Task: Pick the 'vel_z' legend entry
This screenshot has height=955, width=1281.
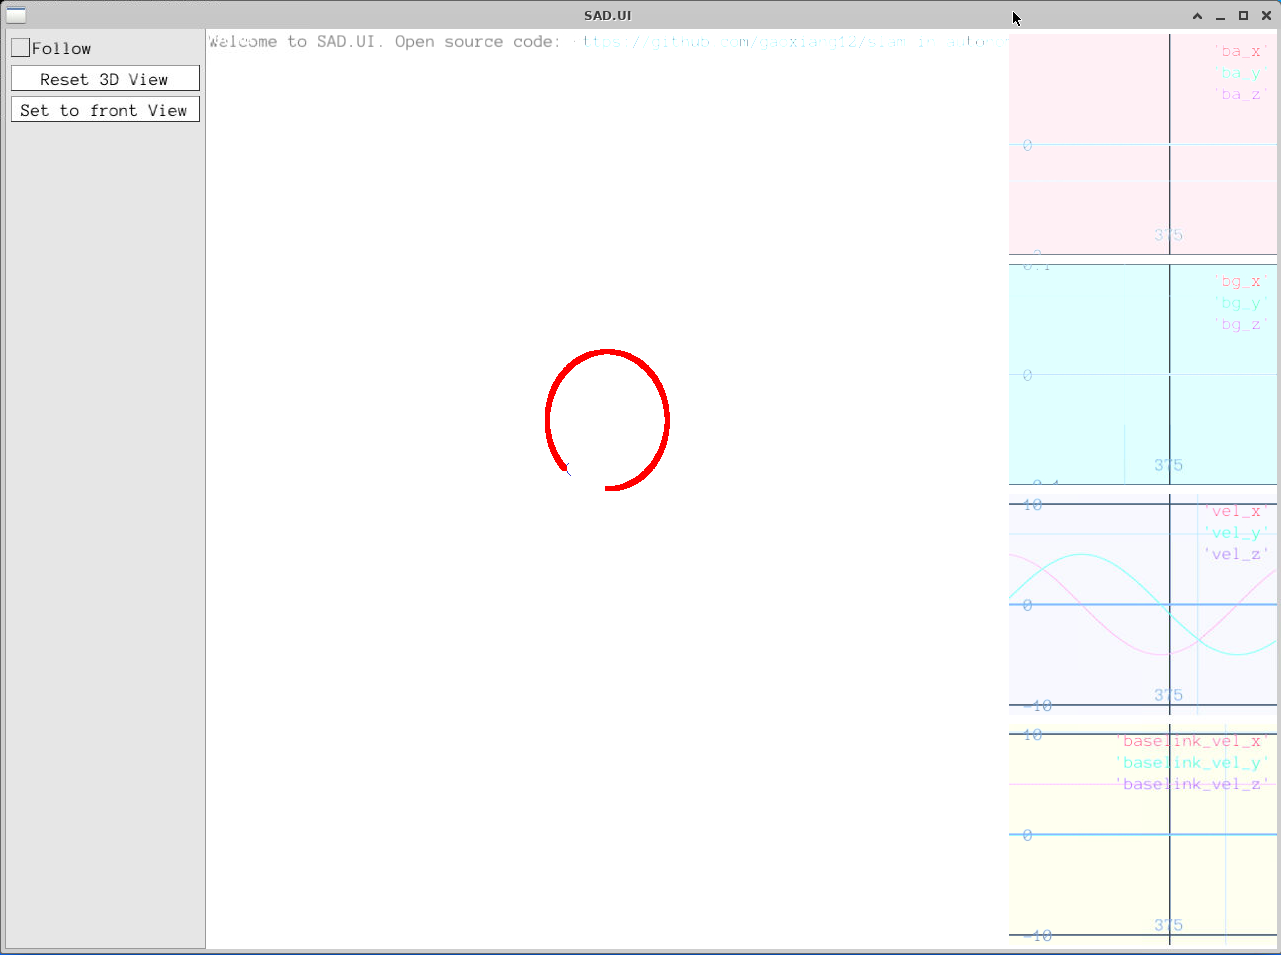Action: point(1236,554)
